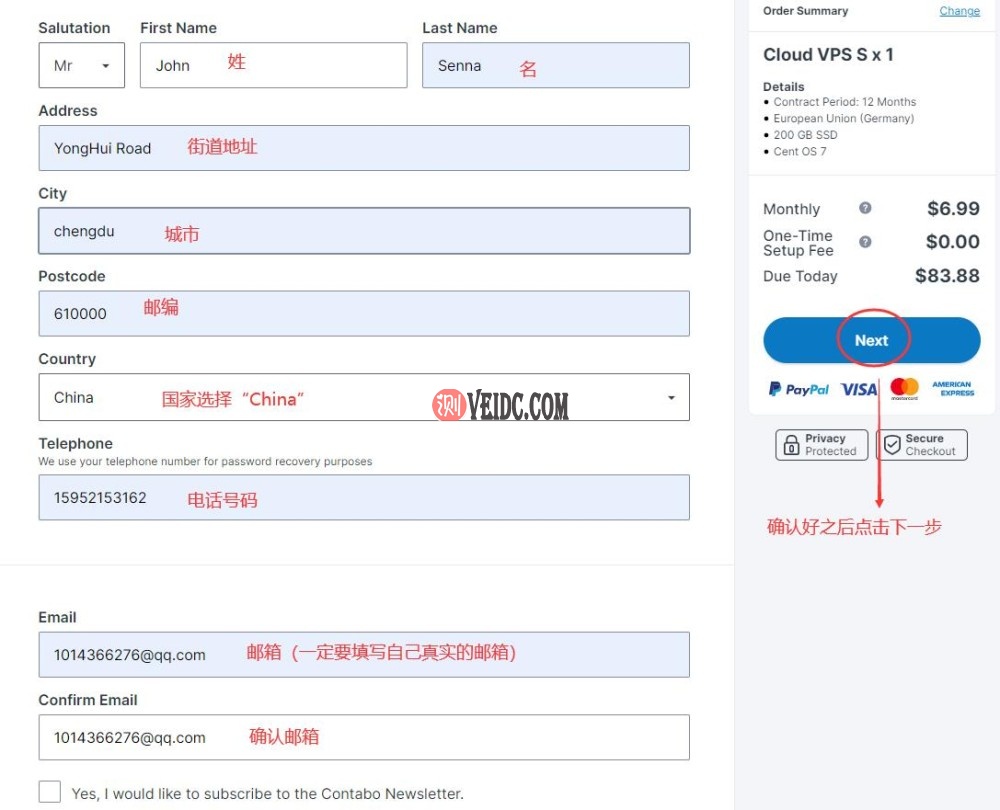
Task: Open the One-Time Setup Fee help icon
Action: (865, 242)
